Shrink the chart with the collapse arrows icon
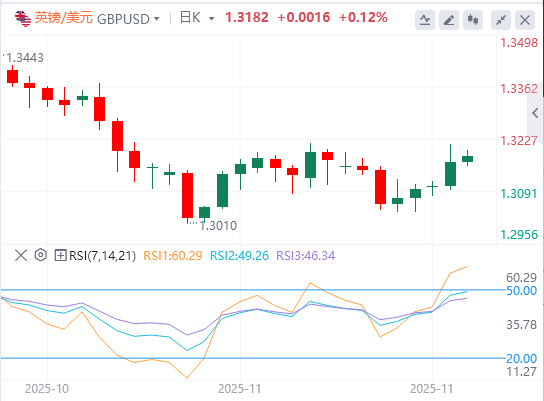The height and width of the screenshot is (401, 544). point(501,20)
